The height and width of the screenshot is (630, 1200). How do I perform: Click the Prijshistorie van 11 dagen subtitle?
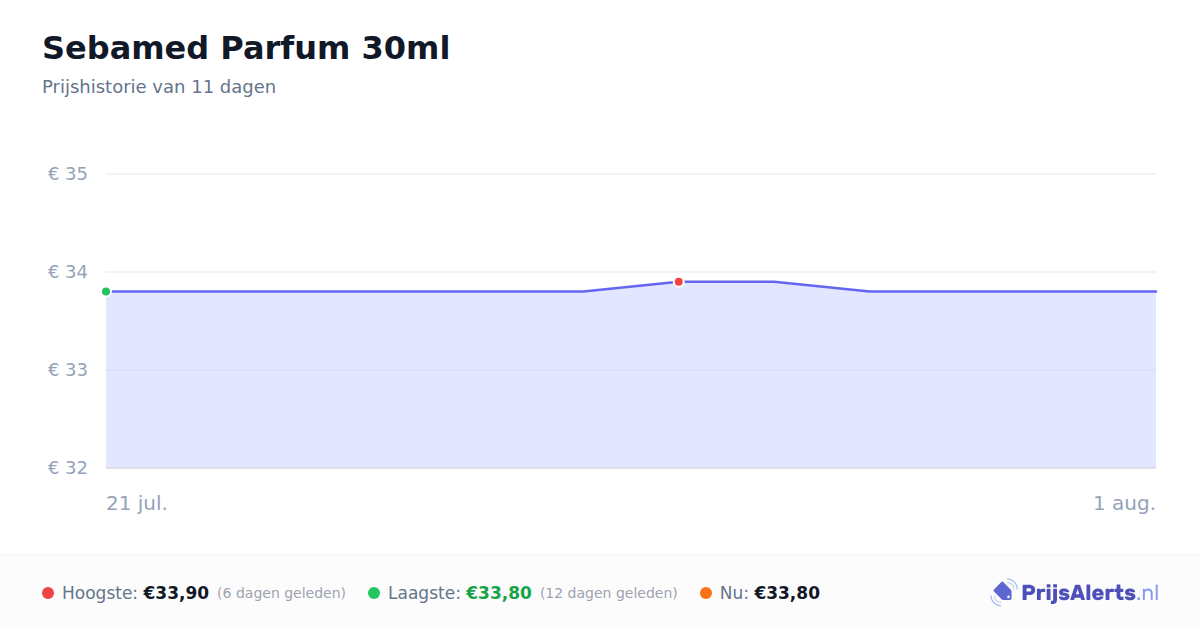coord(159,87)
